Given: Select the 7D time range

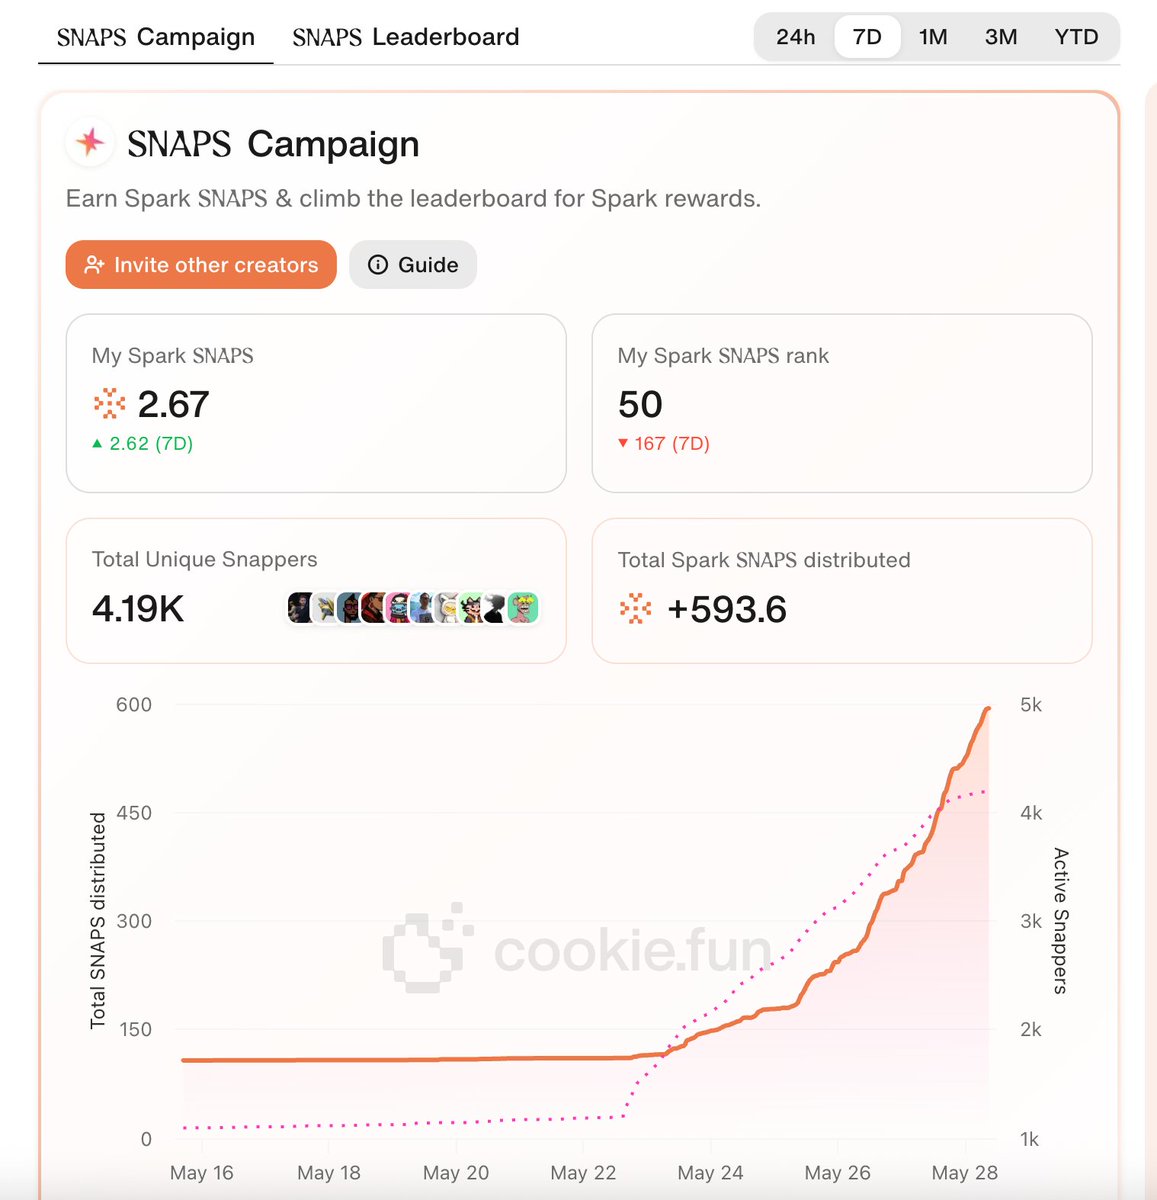Looking at the screenshot, I should coord(867,37).
